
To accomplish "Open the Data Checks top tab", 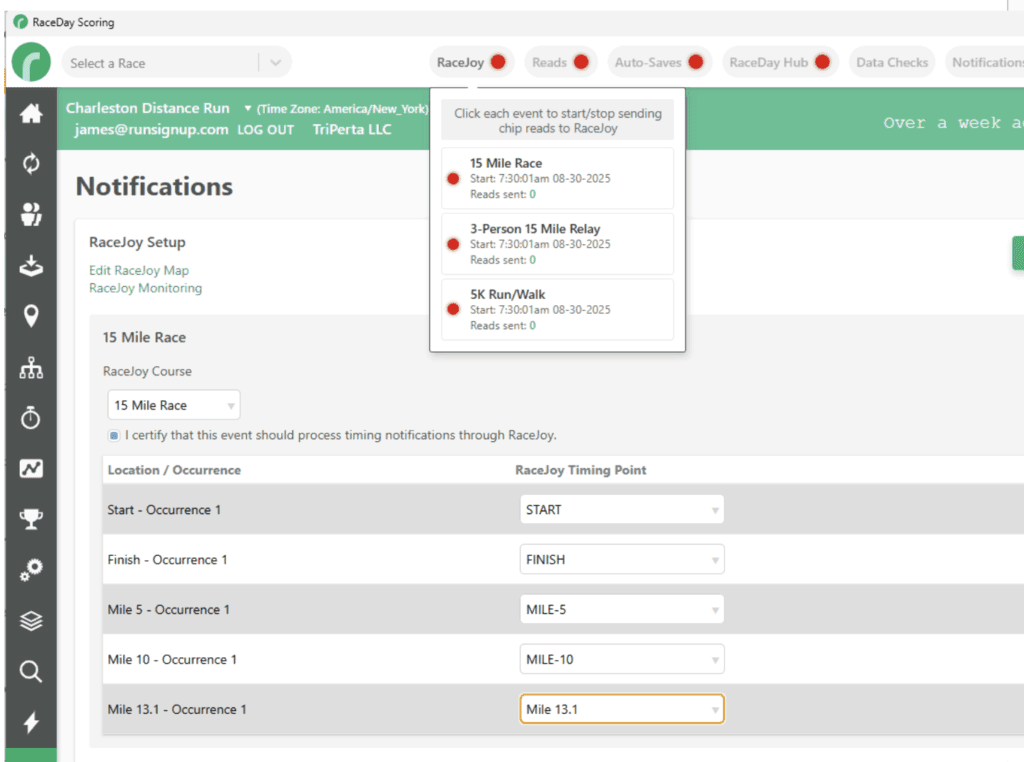I will [892, 62].
